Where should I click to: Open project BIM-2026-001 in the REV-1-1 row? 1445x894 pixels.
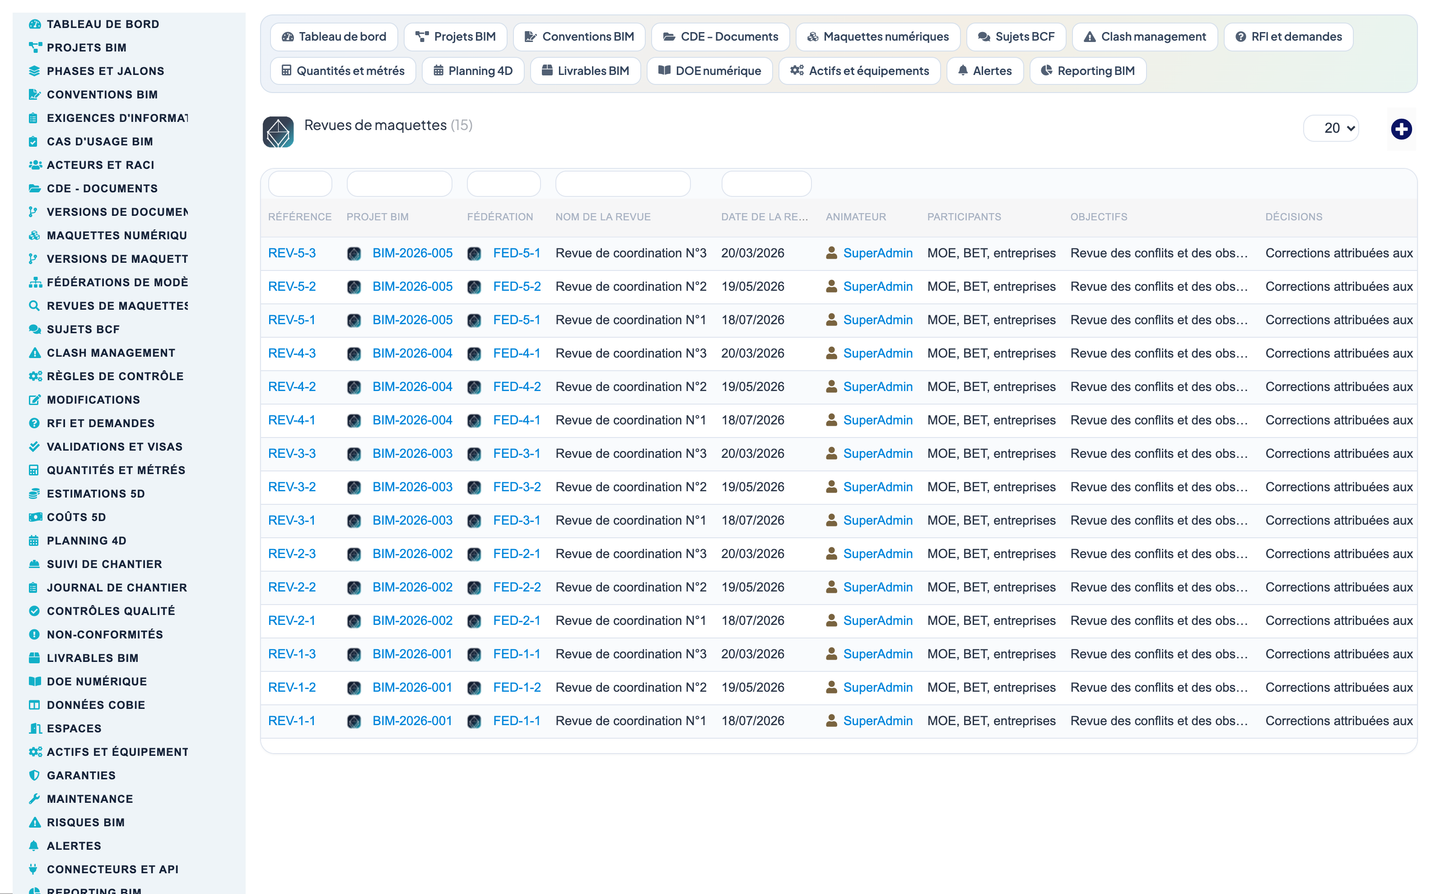(412, 721)
